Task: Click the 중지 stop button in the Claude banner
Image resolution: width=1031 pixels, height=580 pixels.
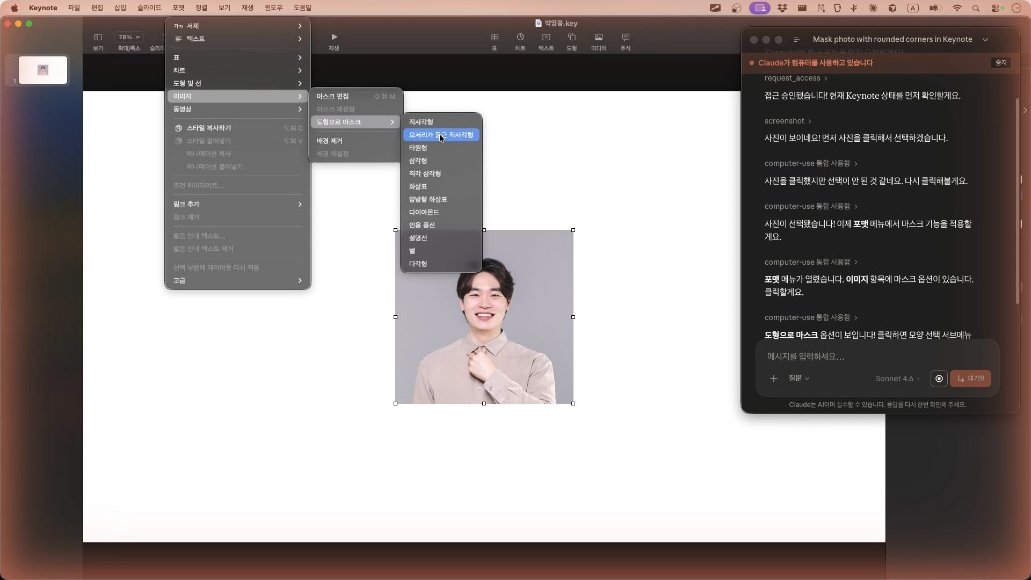Action: pos(1001,63)
